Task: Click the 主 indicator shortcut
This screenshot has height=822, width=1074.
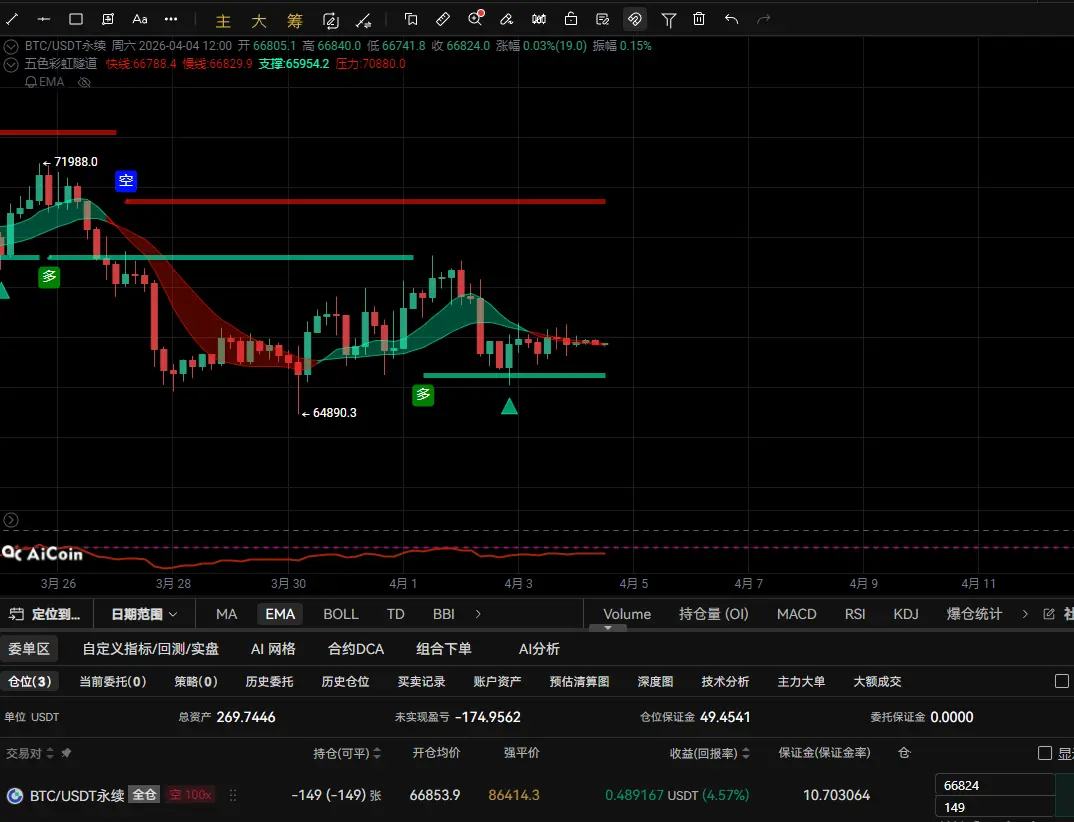Action: (x=223, y=21)
